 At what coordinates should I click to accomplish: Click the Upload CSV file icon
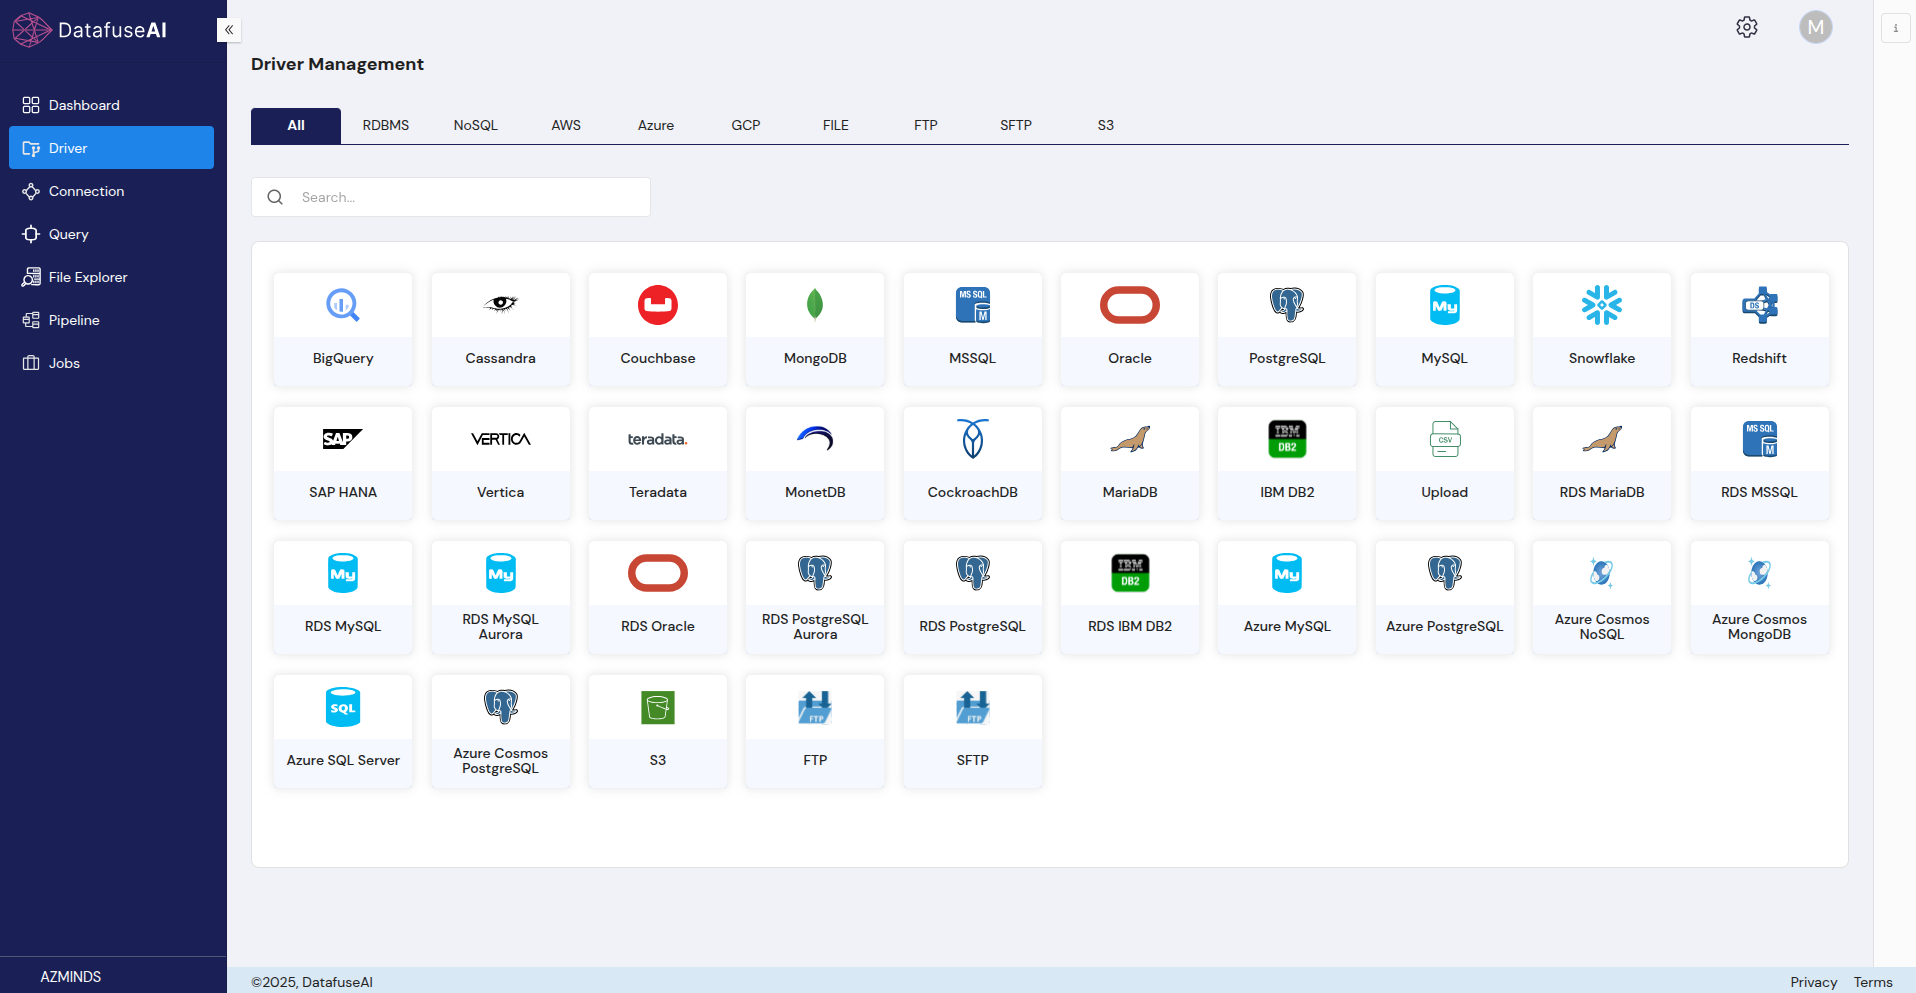tap(1444, 439)
